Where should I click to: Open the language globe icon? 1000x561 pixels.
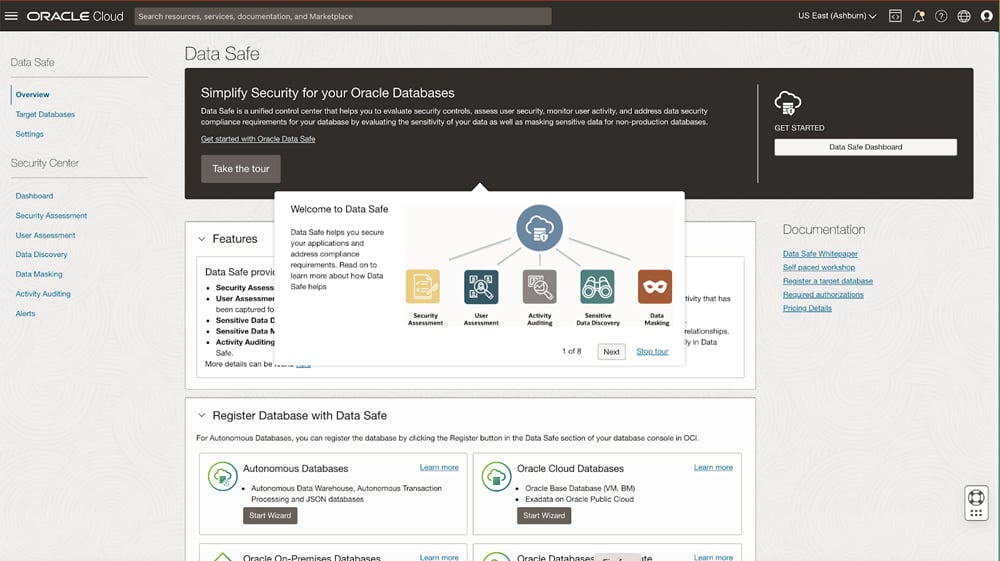(964, 16)
